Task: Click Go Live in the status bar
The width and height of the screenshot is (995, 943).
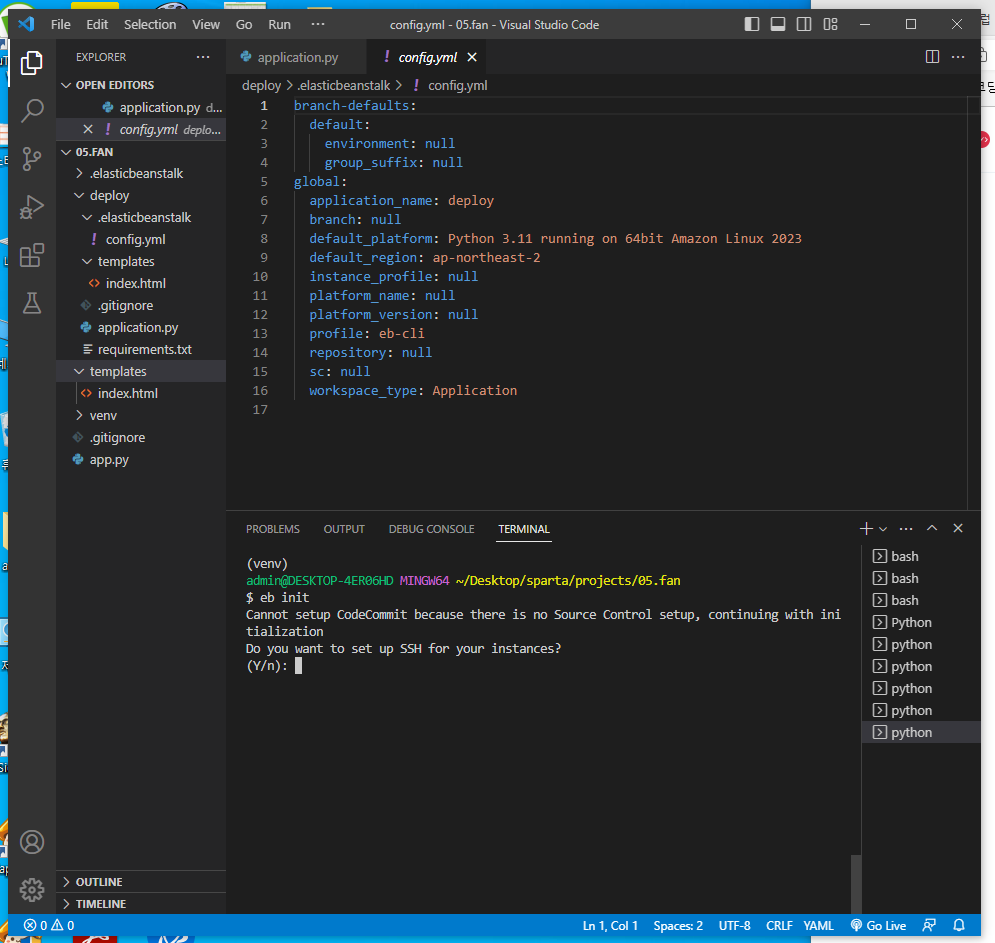Action: coord(878,925)
